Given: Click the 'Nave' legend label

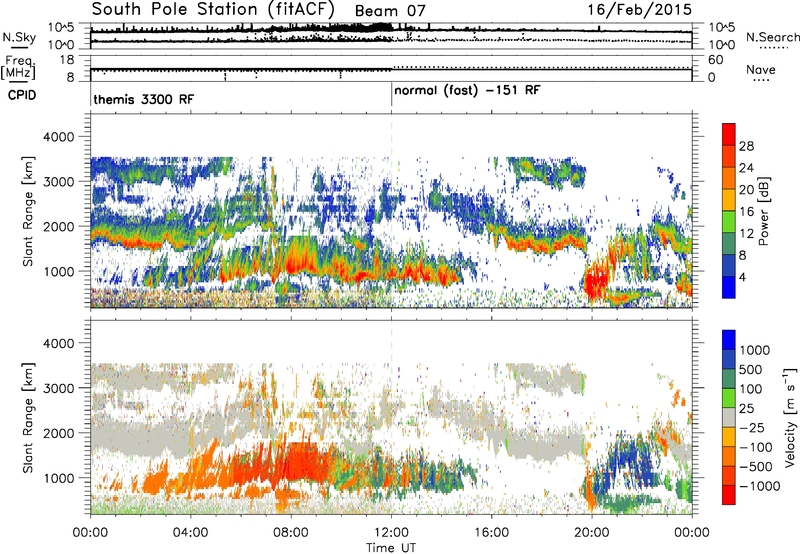Looking at the screenshot, I should click(761, 70).
